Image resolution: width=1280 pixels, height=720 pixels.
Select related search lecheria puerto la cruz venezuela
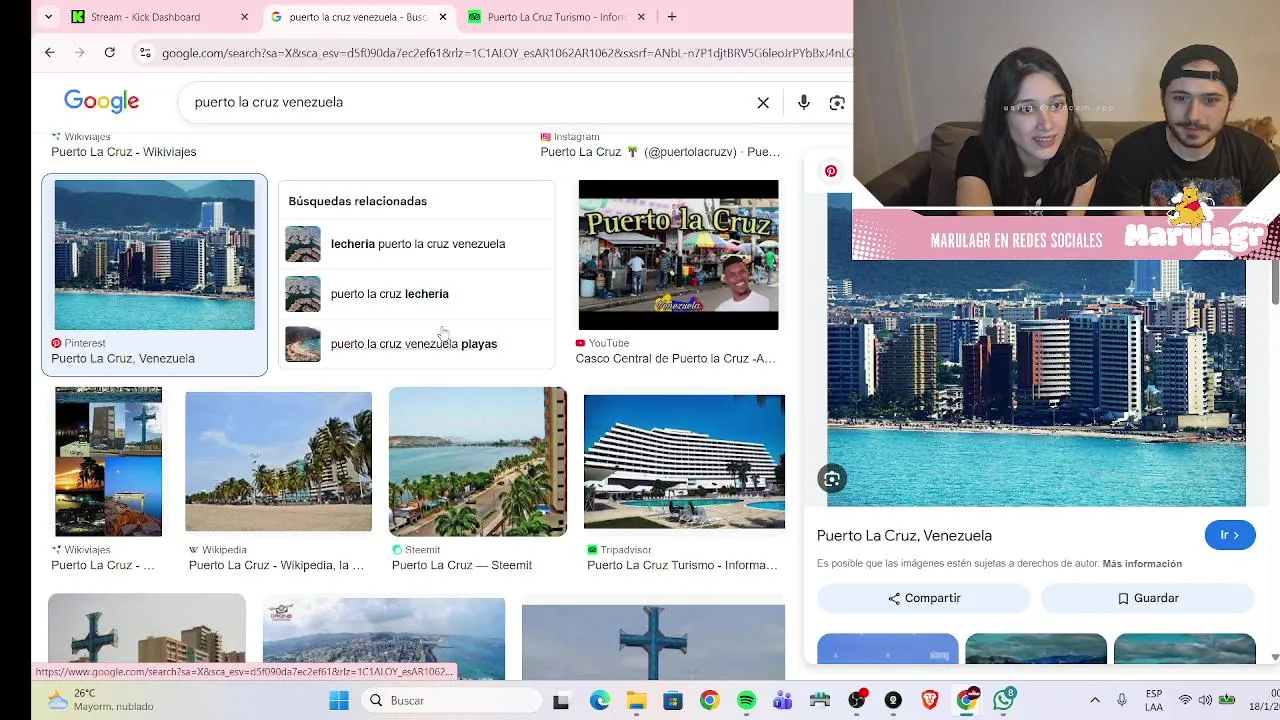tap(417, 244)
